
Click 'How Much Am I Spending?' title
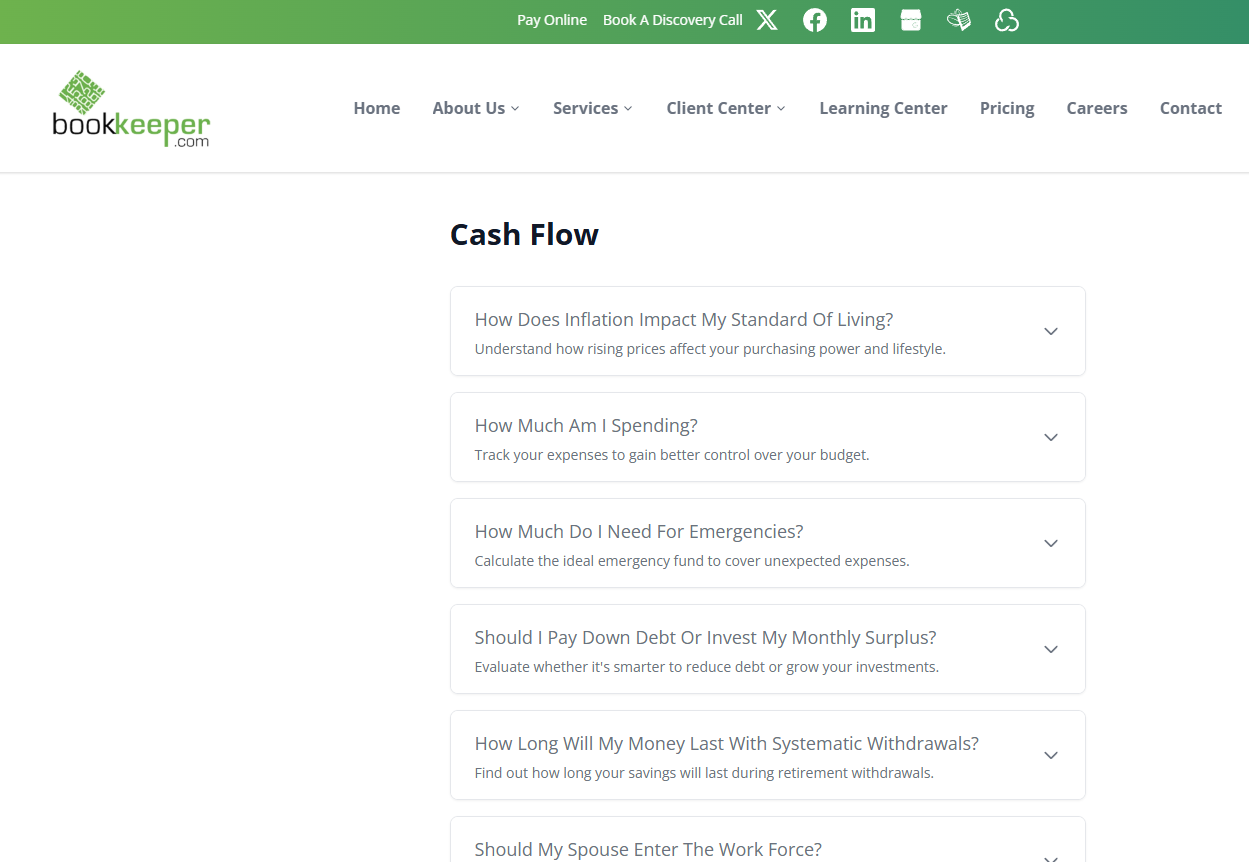(586, 426)
